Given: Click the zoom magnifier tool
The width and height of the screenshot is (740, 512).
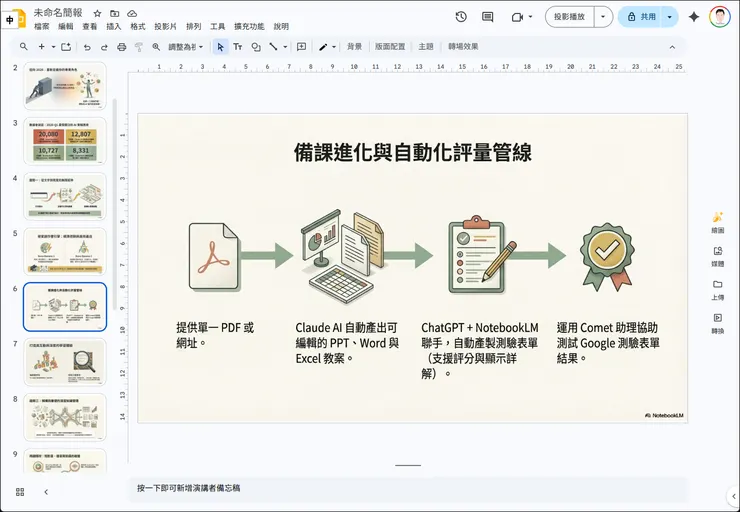Looking at the screenshot, I should coord(156,47).
